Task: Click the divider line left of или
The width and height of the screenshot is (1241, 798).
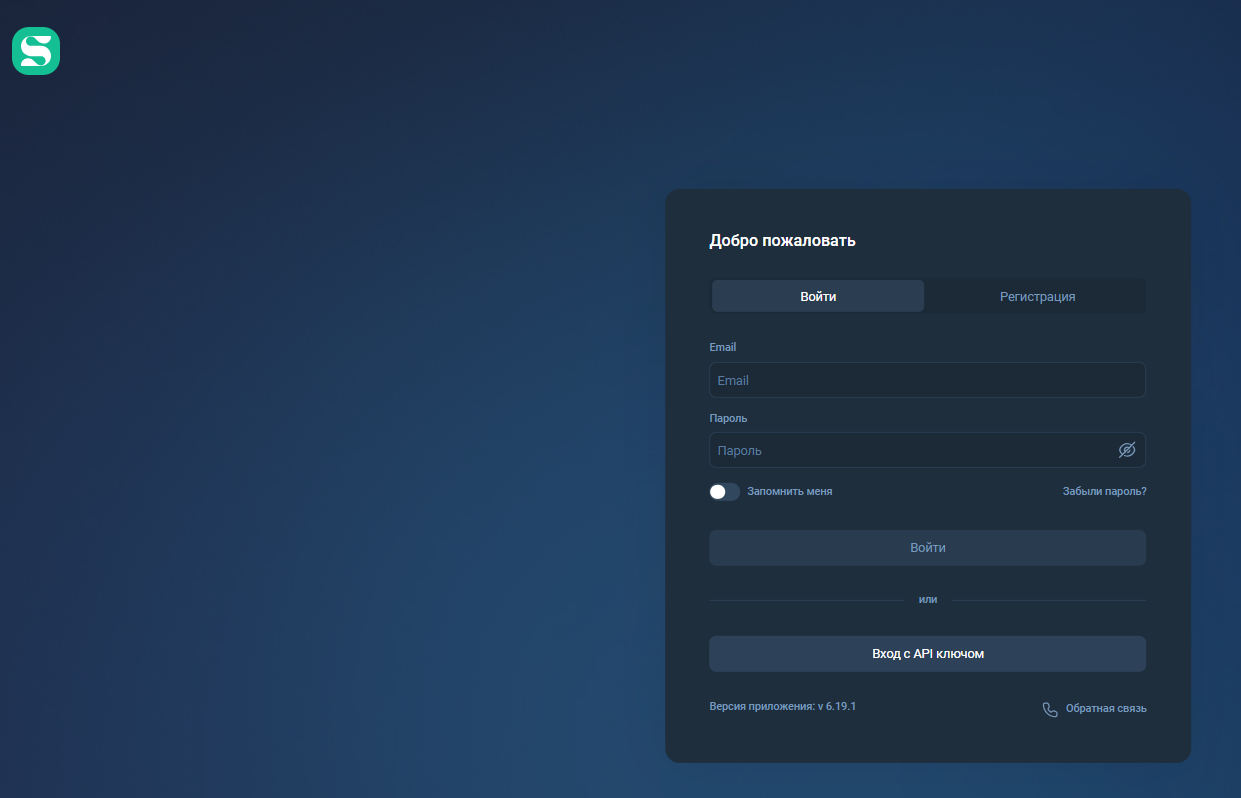Action: click(x=805, y=600)
